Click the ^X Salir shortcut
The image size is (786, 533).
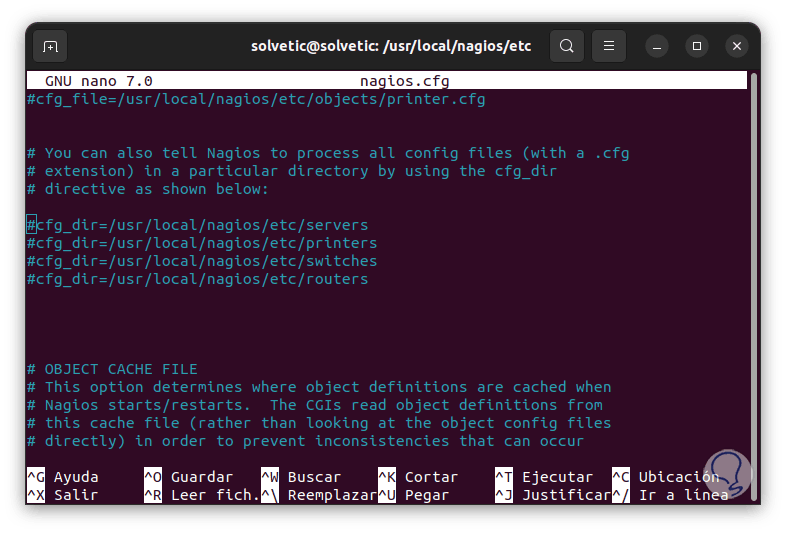(63, 495)
